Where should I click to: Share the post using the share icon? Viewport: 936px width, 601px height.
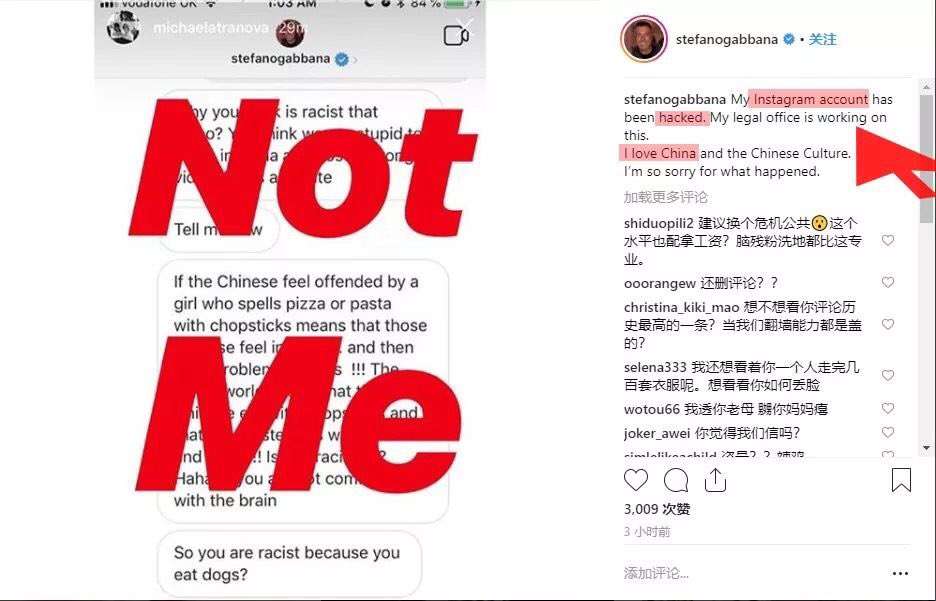click(x=715, y=480)
